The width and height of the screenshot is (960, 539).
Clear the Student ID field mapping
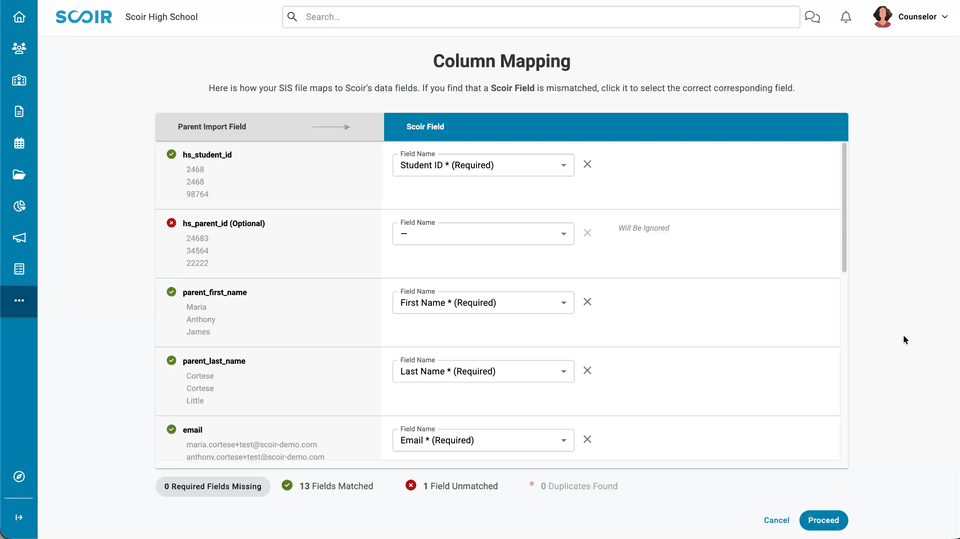pos(587,164)
